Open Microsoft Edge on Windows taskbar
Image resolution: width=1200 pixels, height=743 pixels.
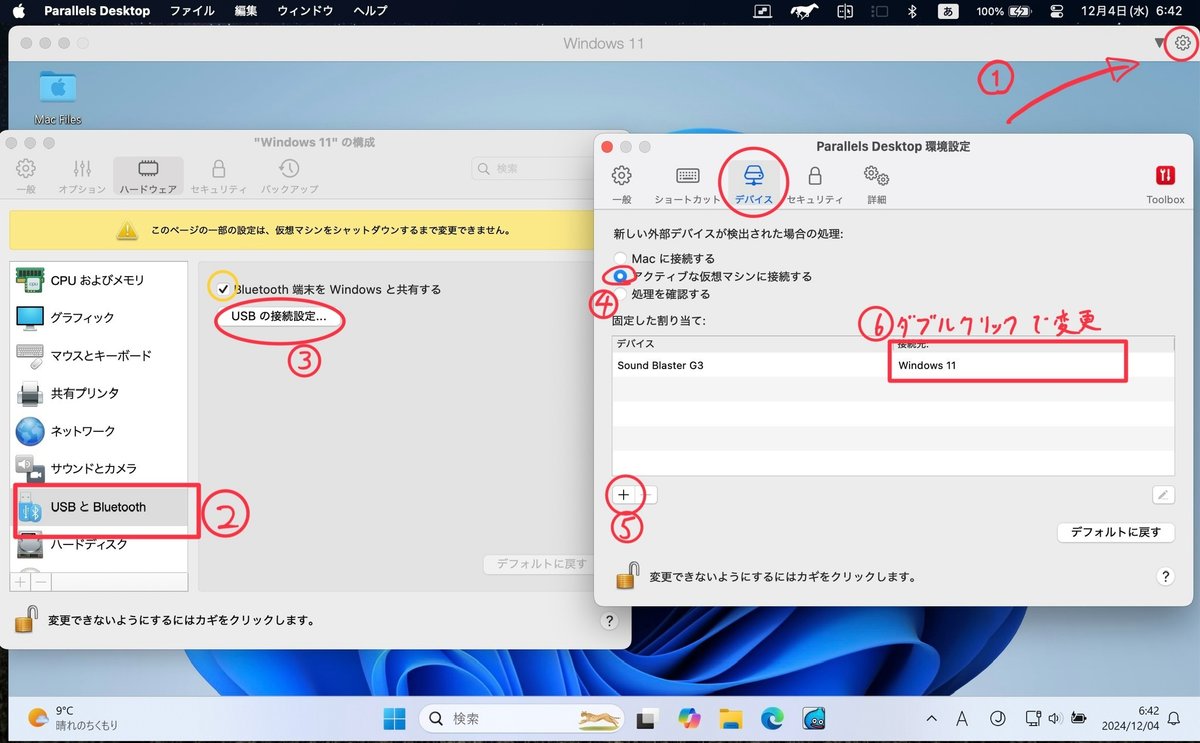pyautogui.click(x=772, y=717)
